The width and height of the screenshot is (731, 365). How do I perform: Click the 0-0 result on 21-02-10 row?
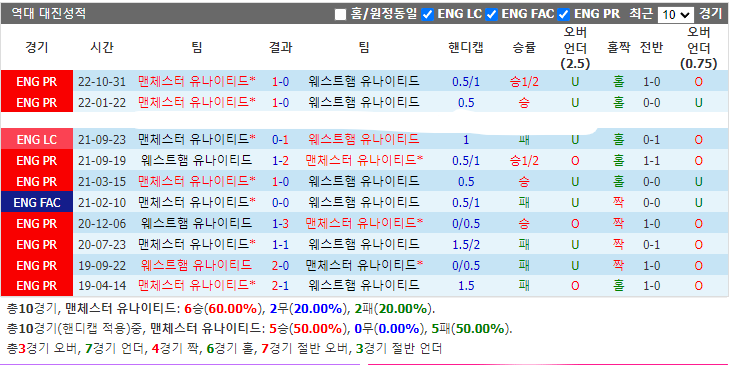[x=280, y=202]
